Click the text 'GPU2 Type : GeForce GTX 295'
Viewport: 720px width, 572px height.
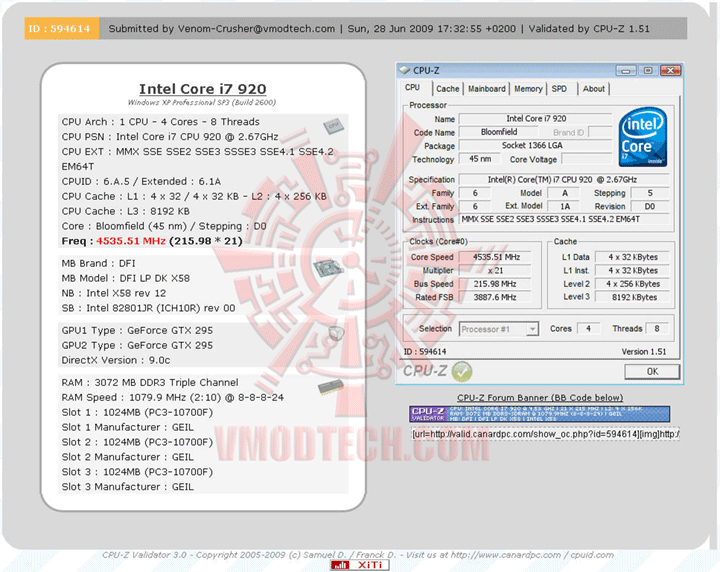[x=137, y=345]
